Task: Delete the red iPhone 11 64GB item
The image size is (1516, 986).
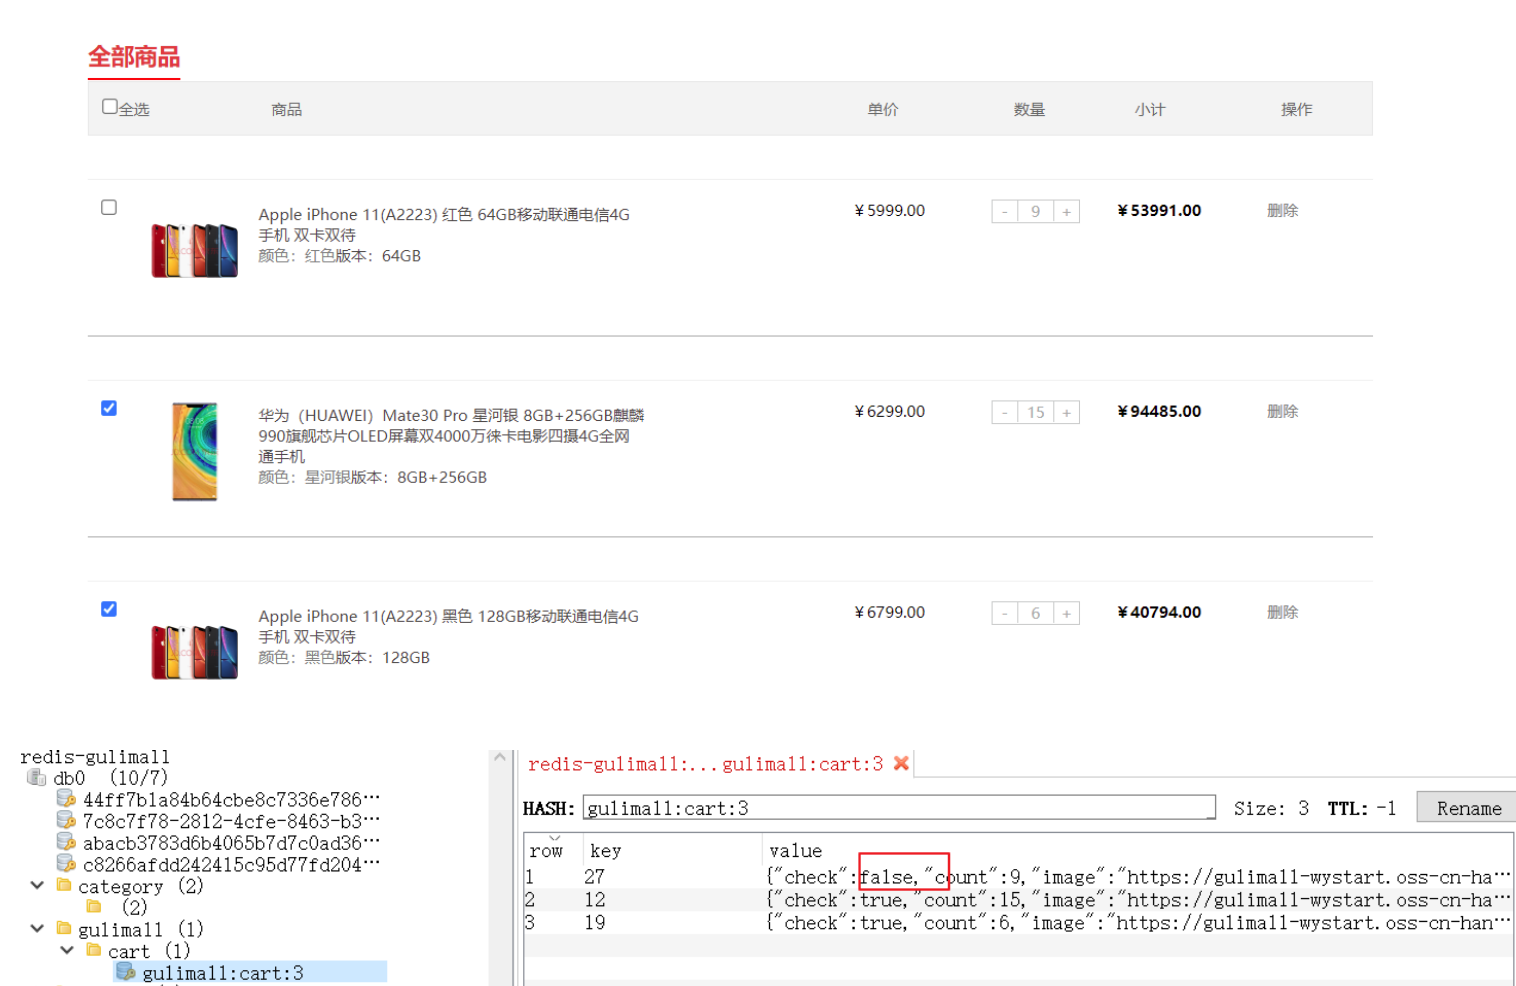Action: [x=1282, y=210]
